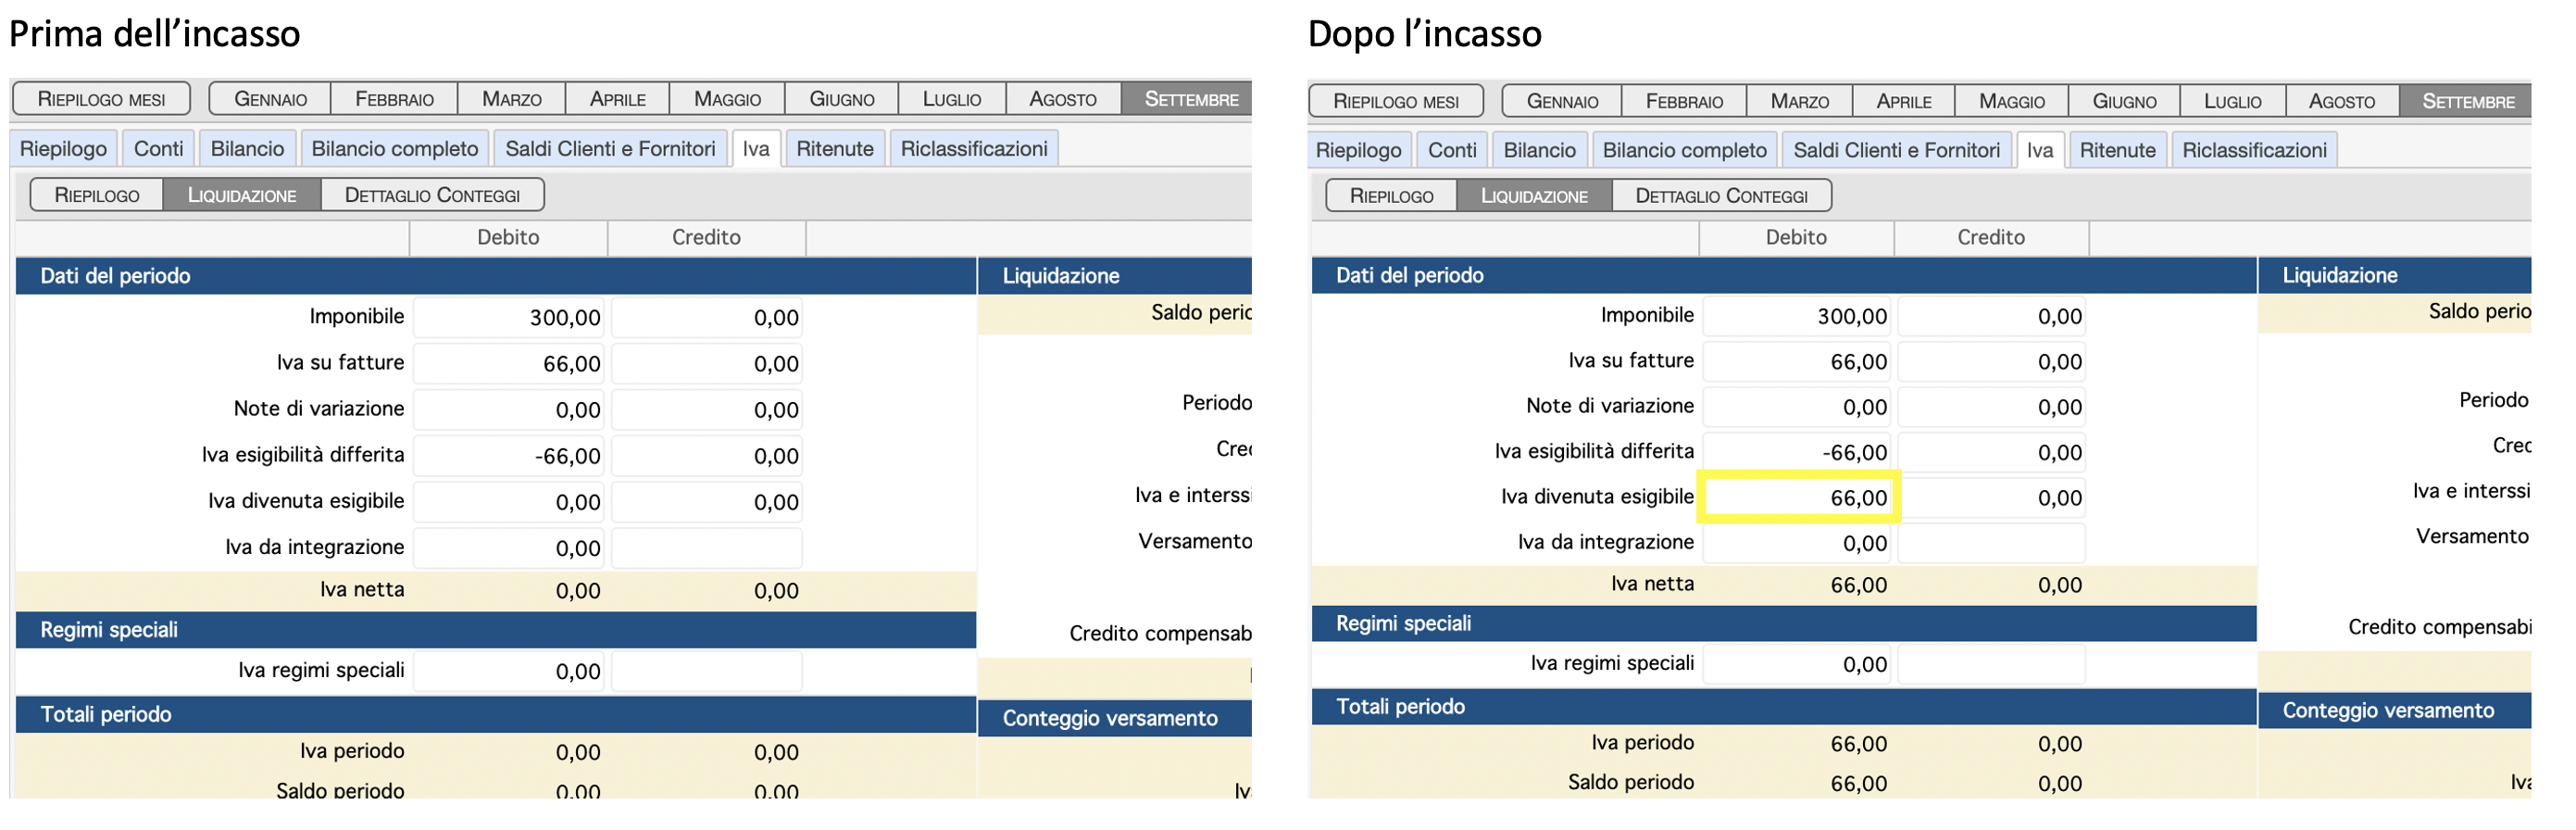This screenshot has width=2576, height=830.
Task: Select Aprile month in the Dopo l'incasso panel
Action: coord(1904,101)
